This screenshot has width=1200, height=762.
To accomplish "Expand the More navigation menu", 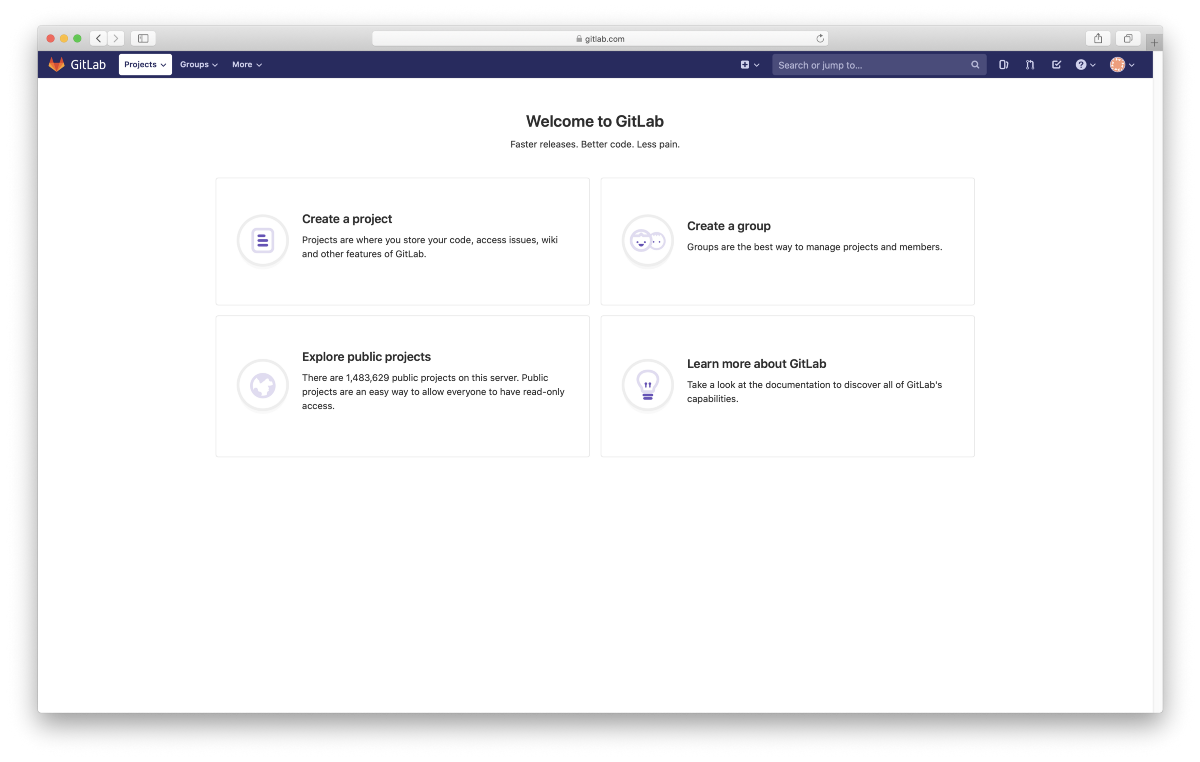I will click(x=247, y=64).
